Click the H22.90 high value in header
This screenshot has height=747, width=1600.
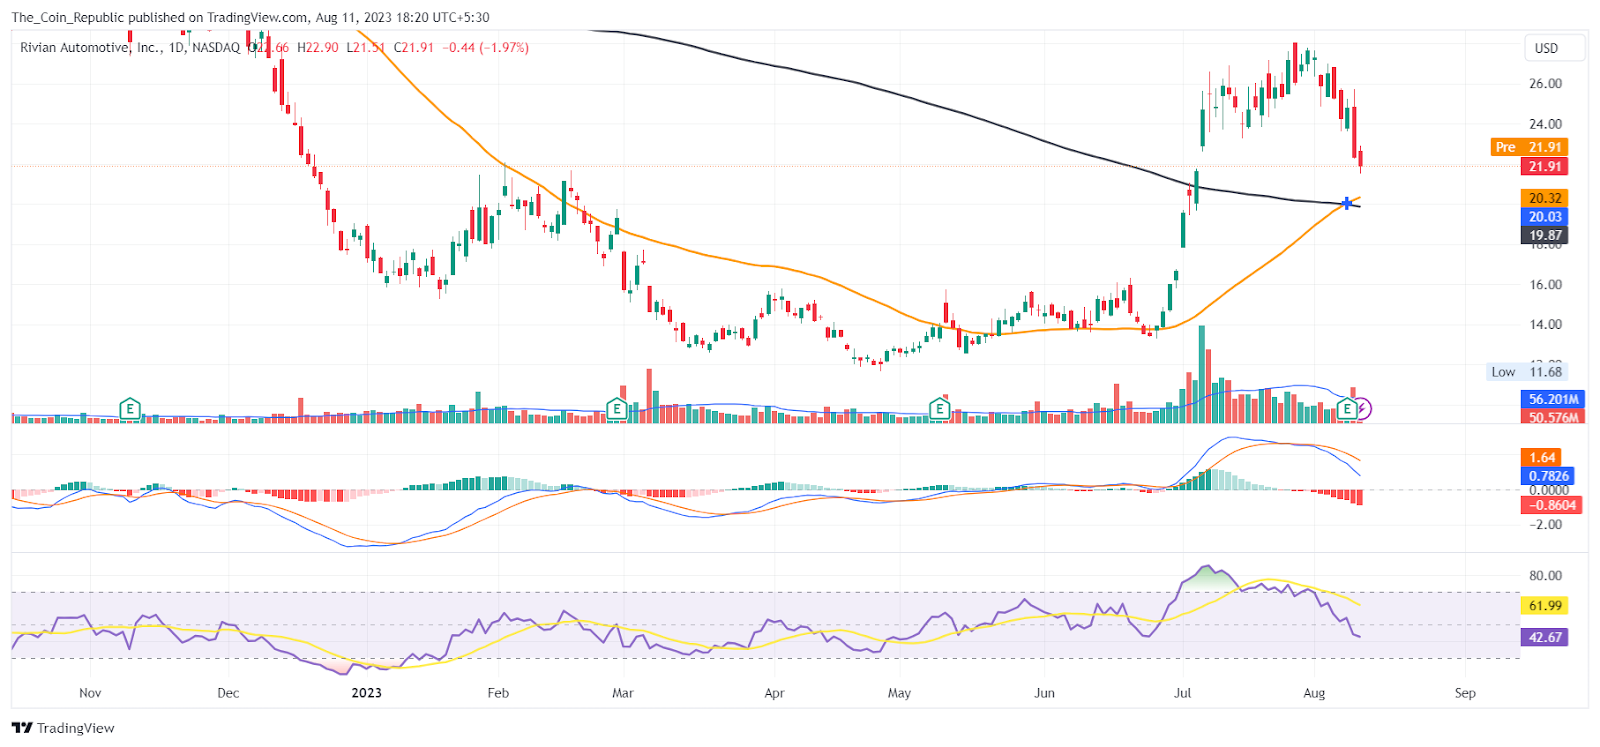[318, 47]
